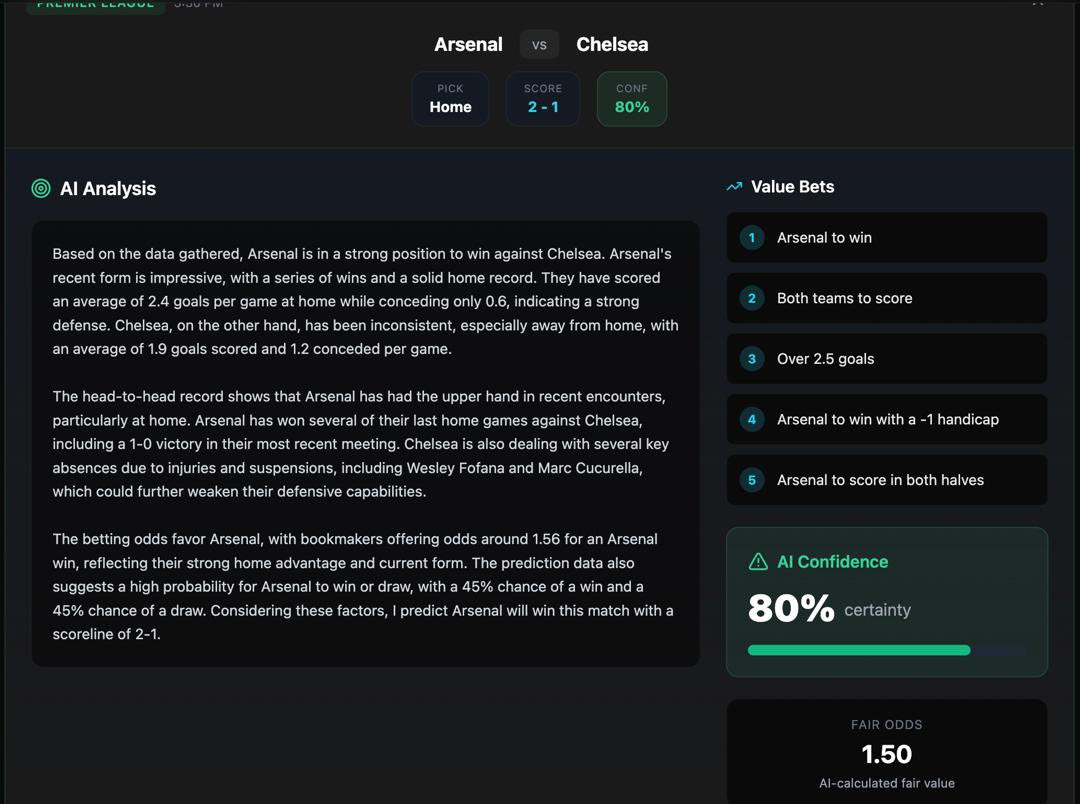The image size is (1080, 804).
Task: Click the Chelsea team name in the header
Action: (612, 45)
